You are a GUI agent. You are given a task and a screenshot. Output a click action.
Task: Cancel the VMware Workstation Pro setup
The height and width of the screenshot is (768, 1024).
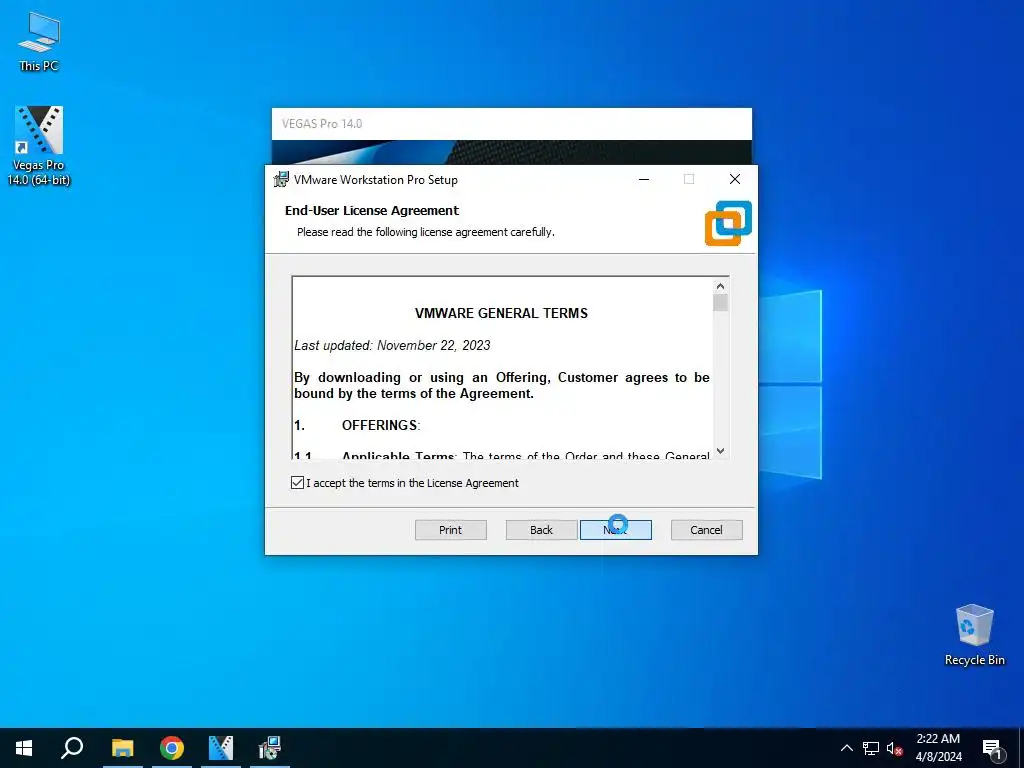(707, 530)
